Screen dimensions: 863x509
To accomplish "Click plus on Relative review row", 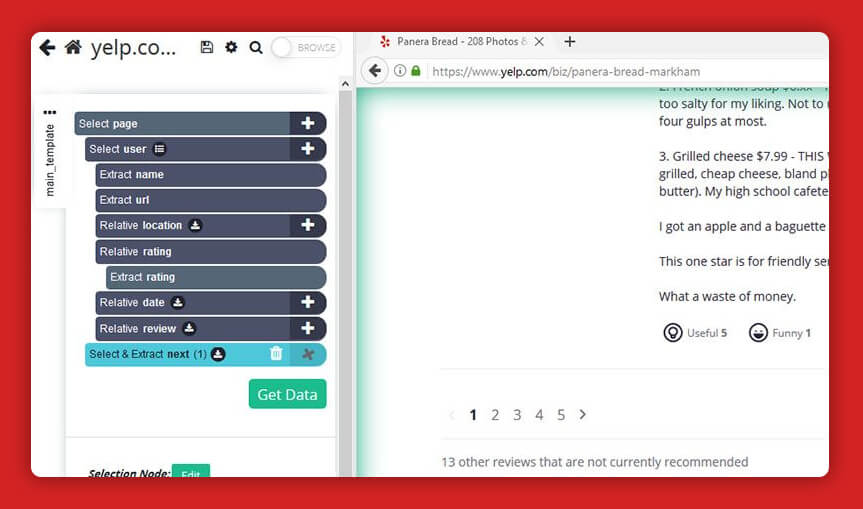I will [308, 329].
